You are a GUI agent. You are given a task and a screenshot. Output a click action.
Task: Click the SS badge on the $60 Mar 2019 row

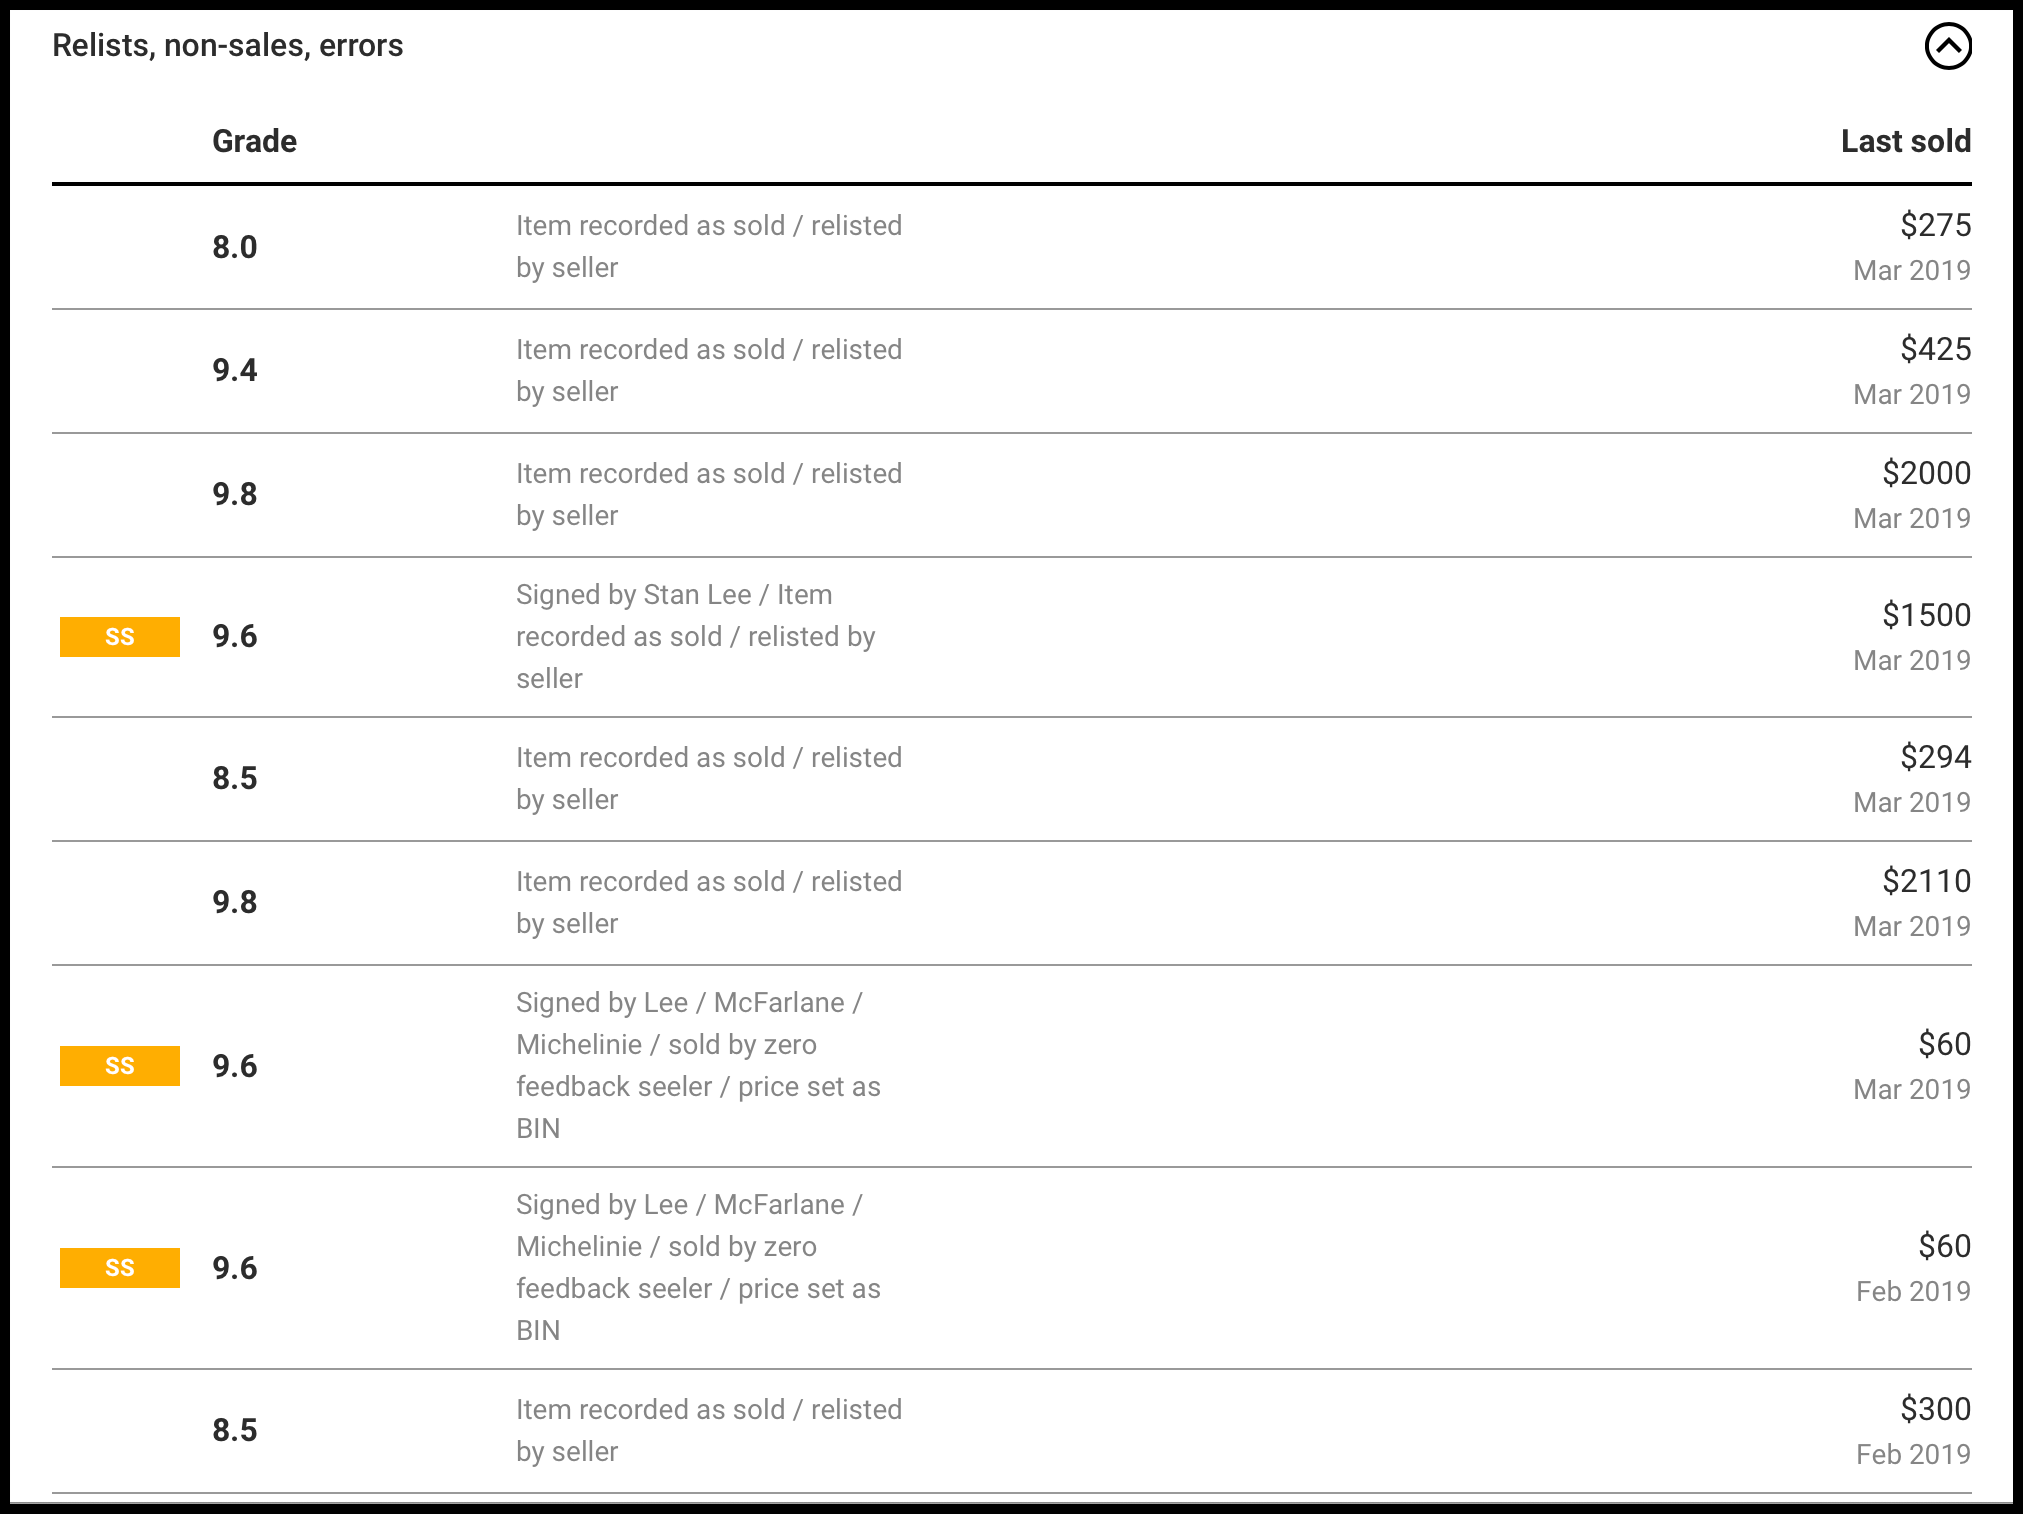pos(120,1066)
